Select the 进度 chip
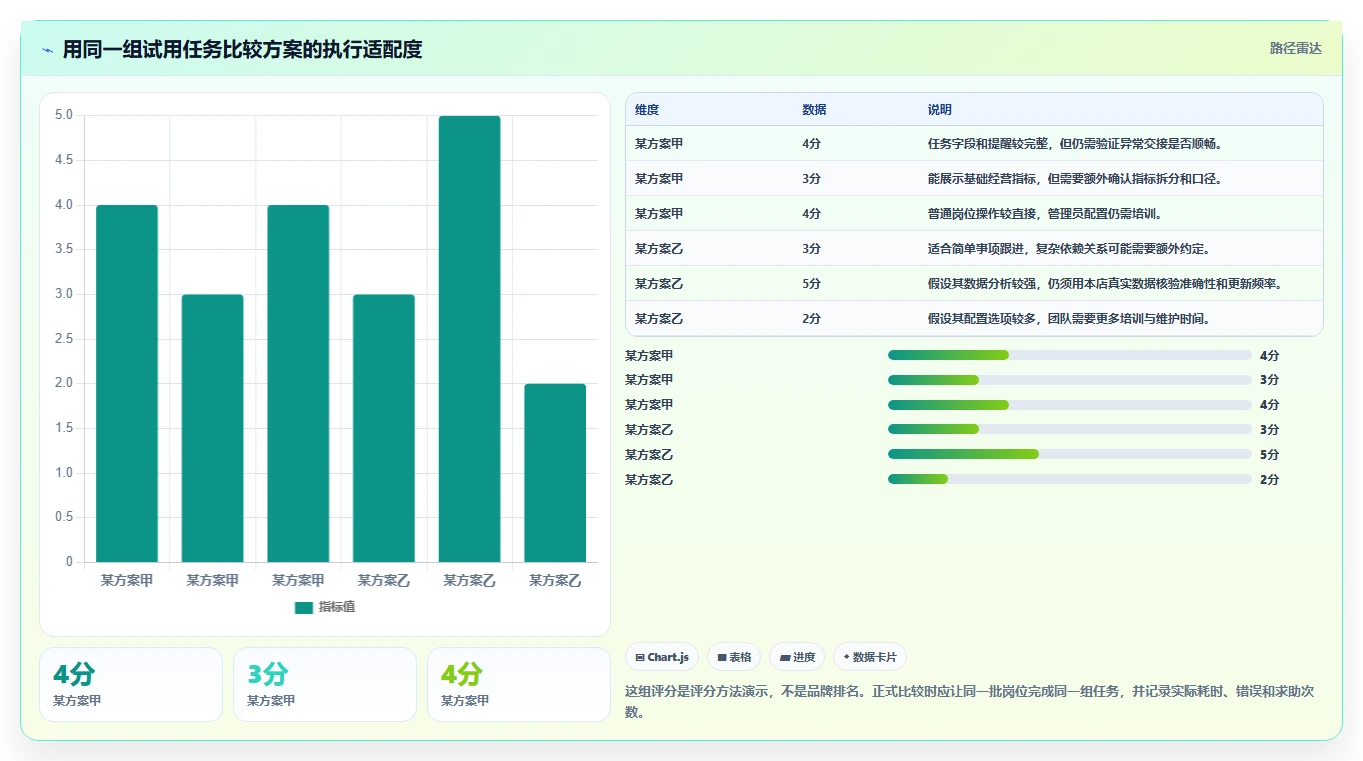Viewport: 1363px width, 761px height. click(x=797, y=657)
